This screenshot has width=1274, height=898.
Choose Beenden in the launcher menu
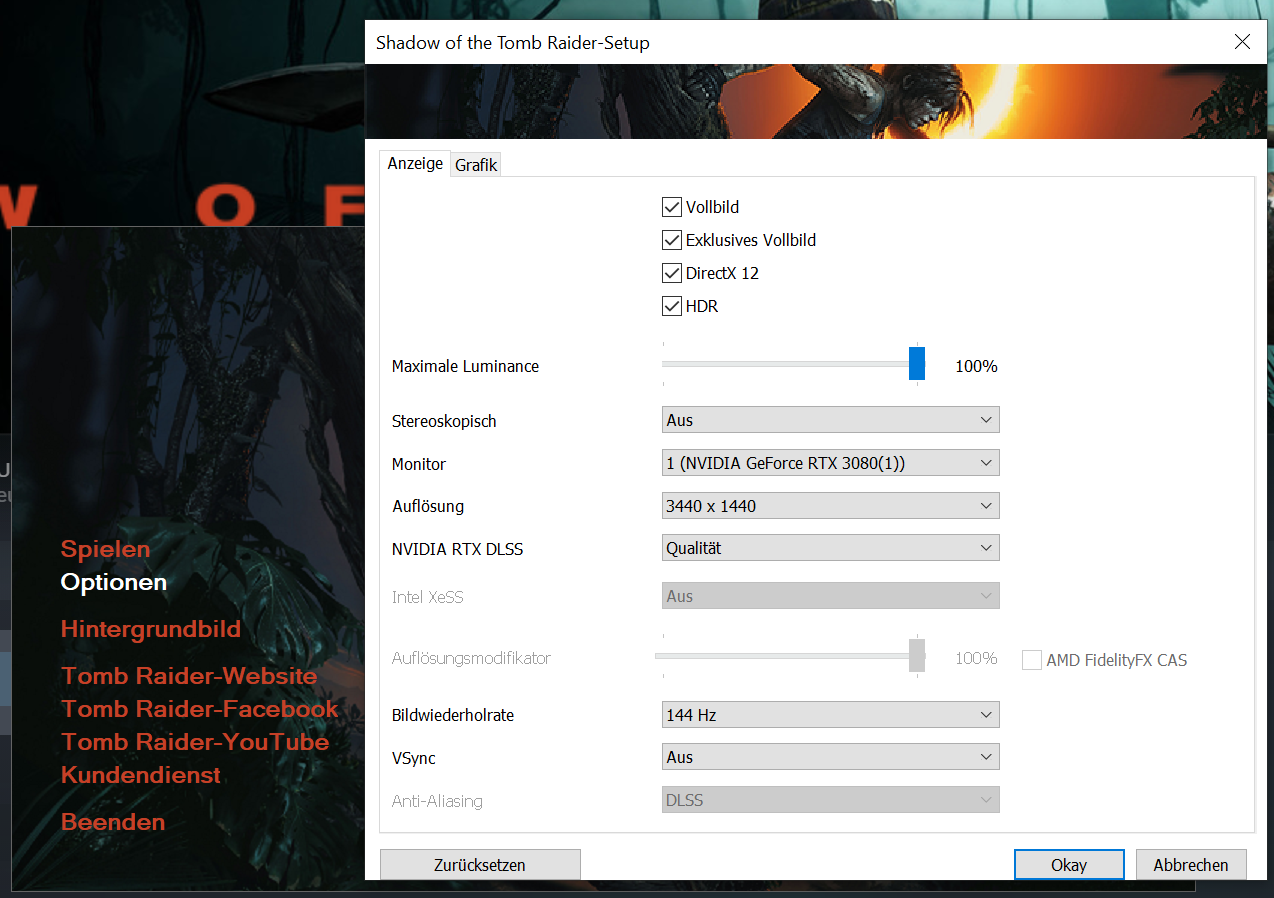[x=113, y=822]
